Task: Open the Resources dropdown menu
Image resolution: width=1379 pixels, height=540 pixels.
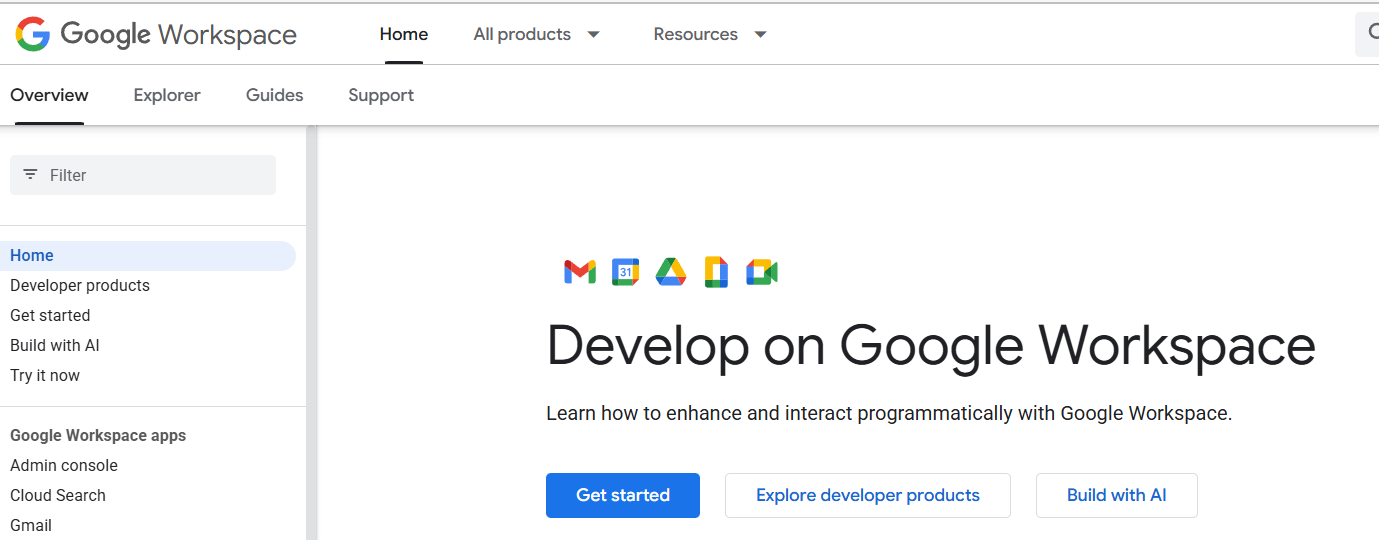Action: [710, 34]
